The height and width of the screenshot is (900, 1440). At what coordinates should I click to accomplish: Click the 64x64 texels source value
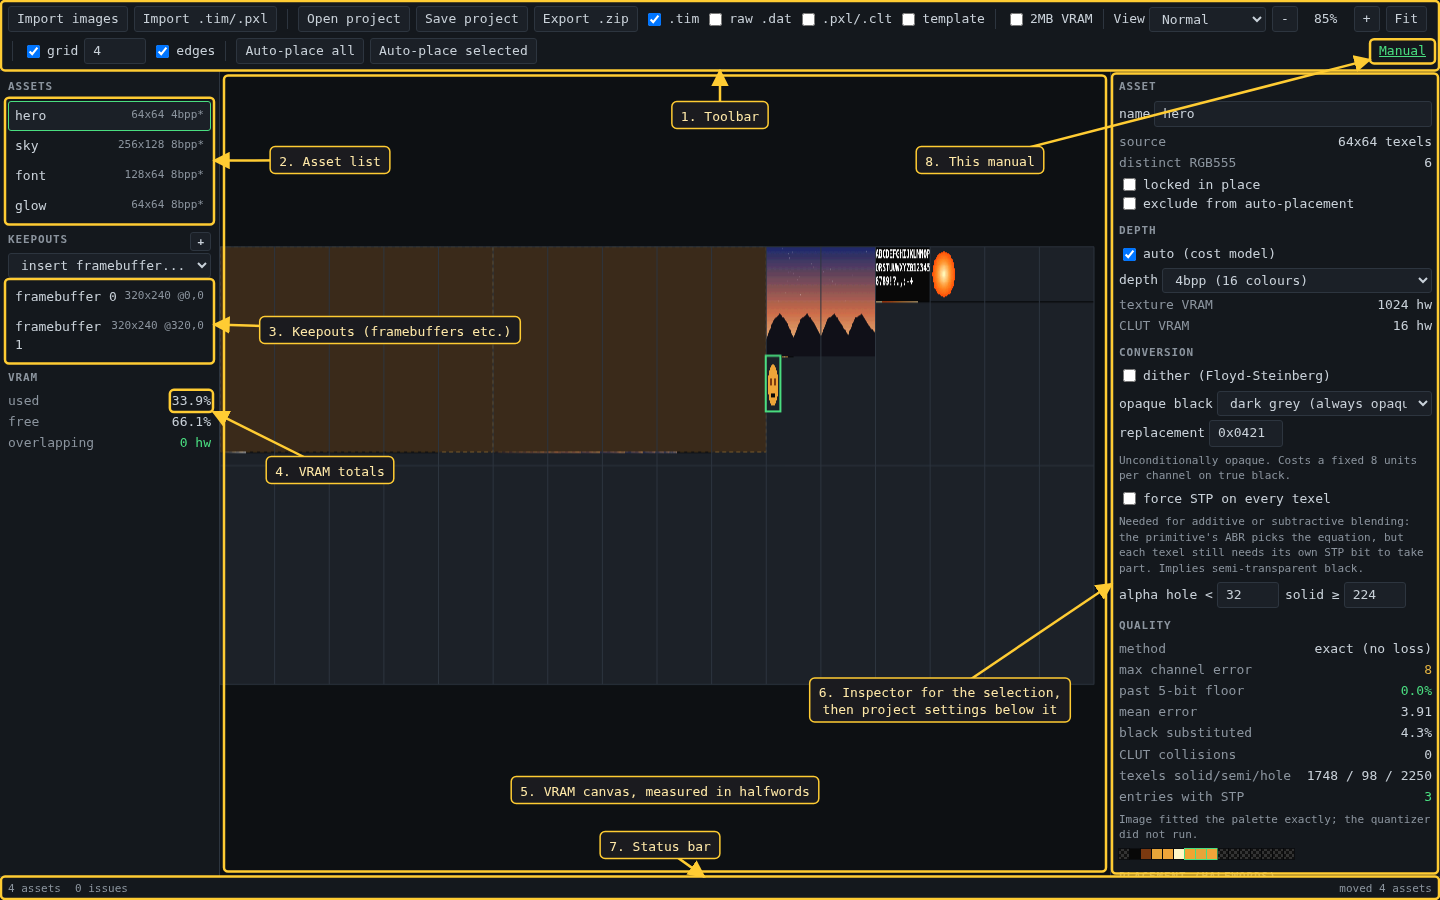(x=1384, y=142)
